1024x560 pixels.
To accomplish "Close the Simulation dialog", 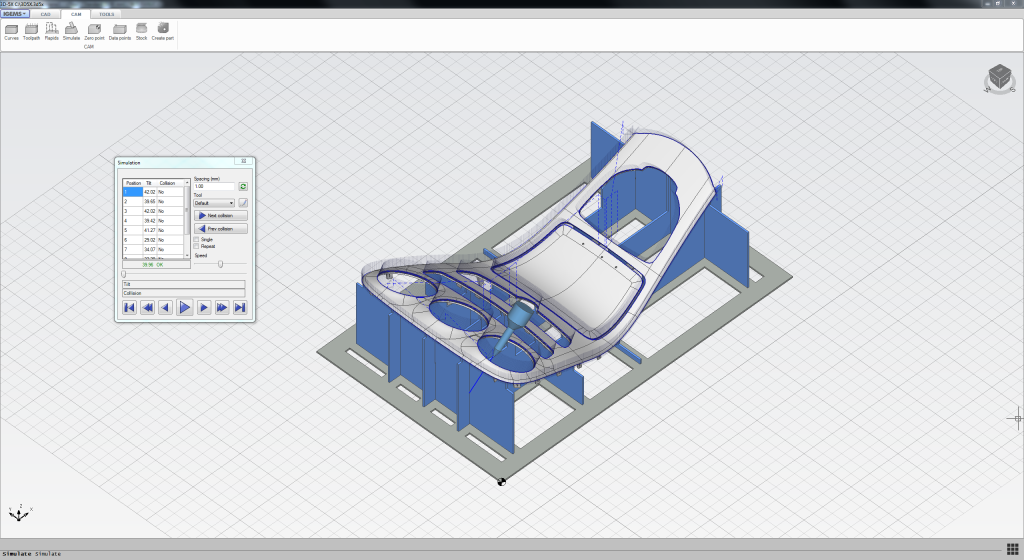I will pos(243,161).
